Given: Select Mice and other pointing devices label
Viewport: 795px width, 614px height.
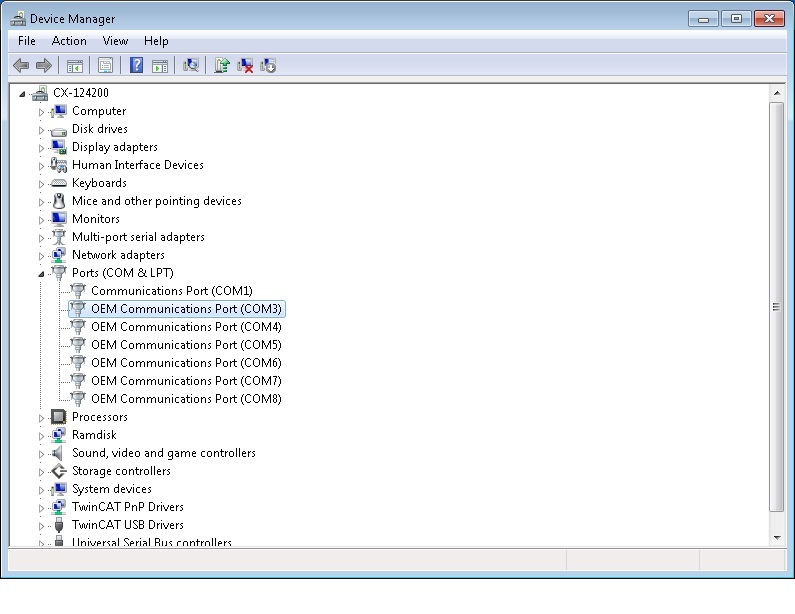Looking at the screenshot, I should 157,201.
